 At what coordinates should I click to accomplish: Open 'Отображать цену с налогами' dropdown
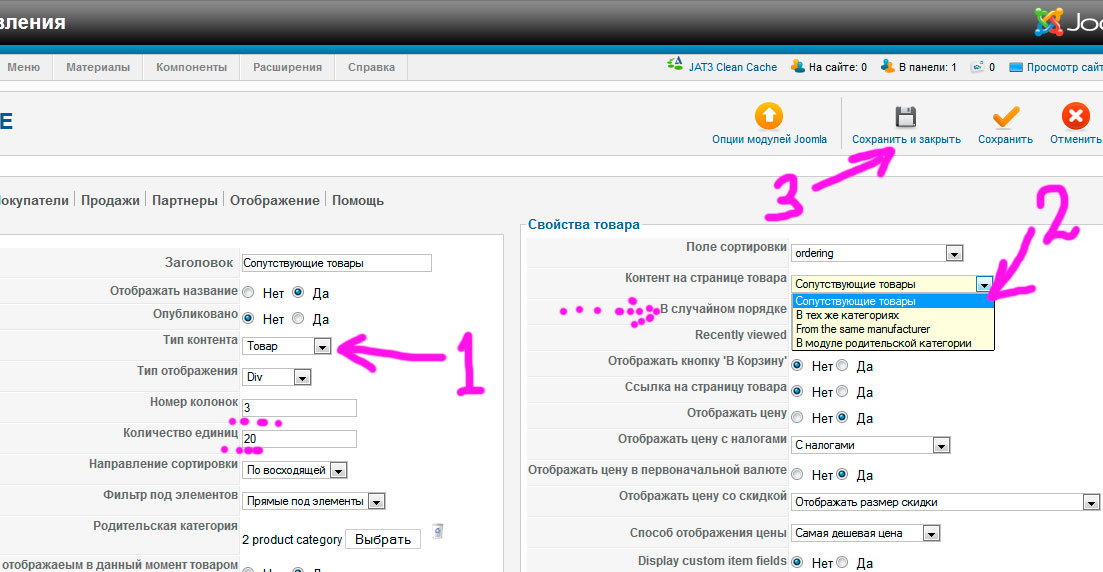pos(871,445)
